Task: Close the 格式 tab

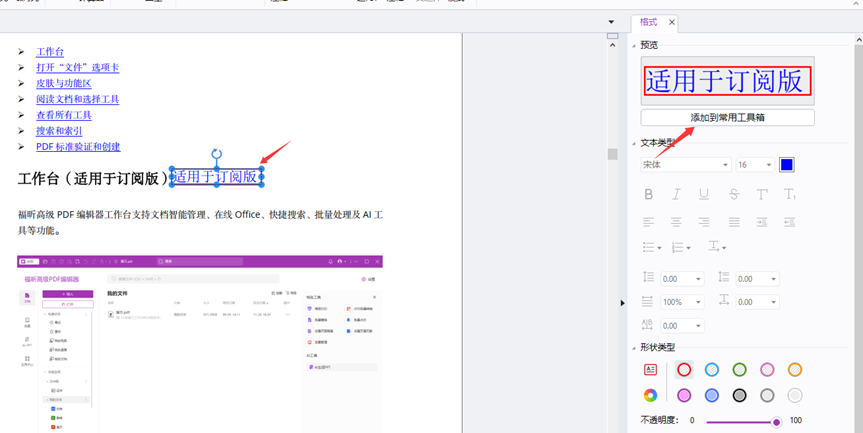Action: (672, 22)
